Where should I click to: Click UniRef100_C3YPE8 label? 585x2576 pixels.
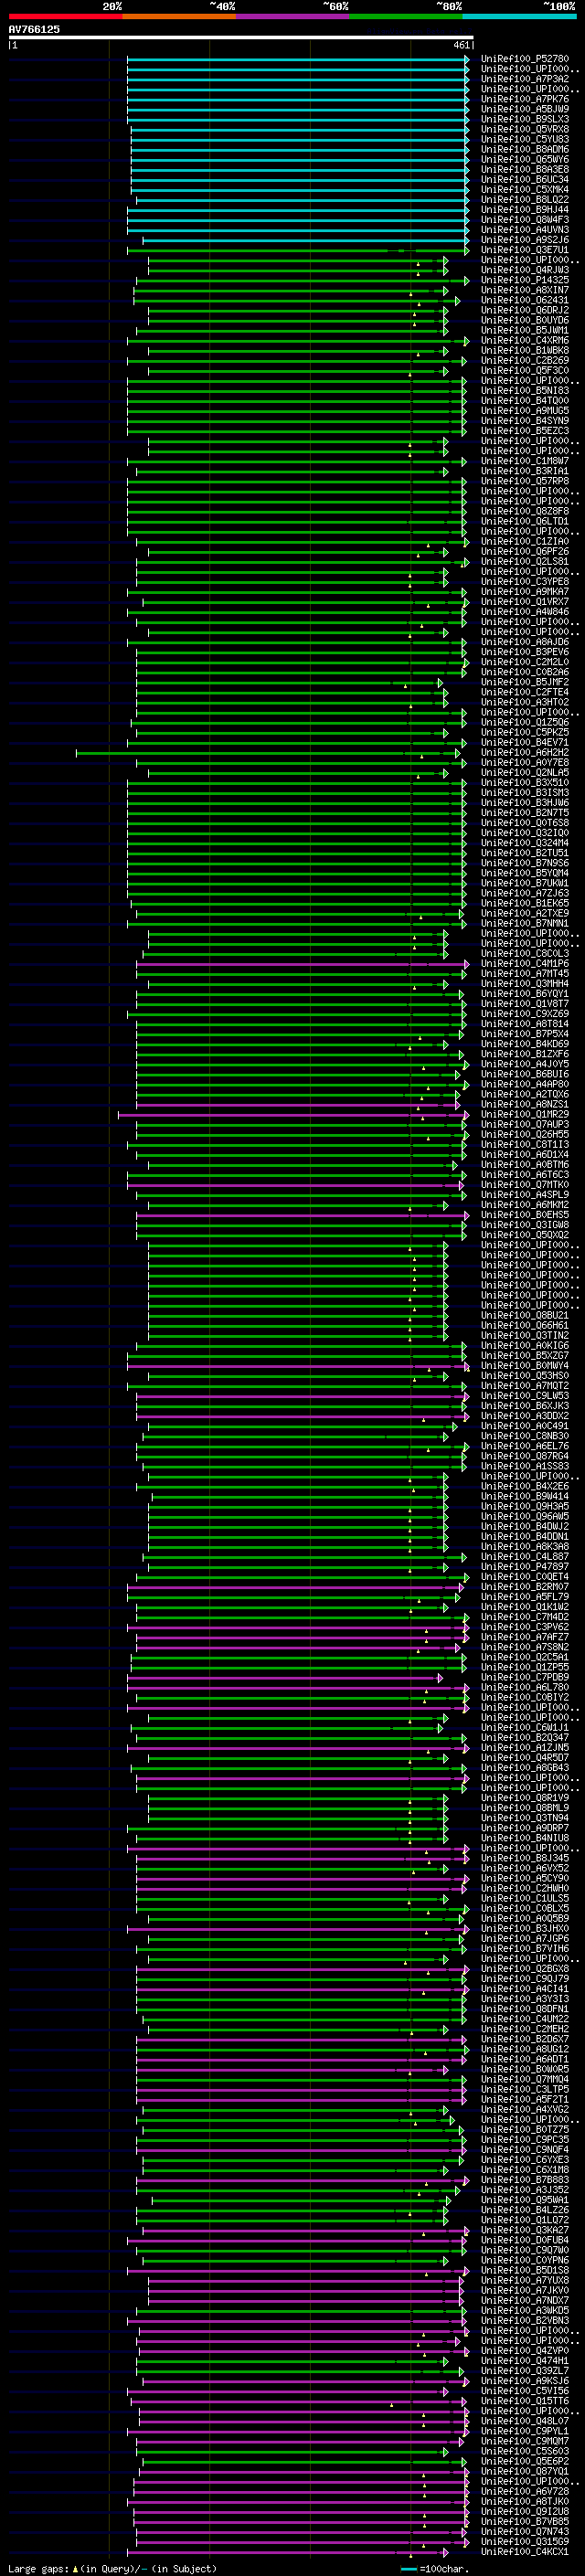click(x=525, y=582)
